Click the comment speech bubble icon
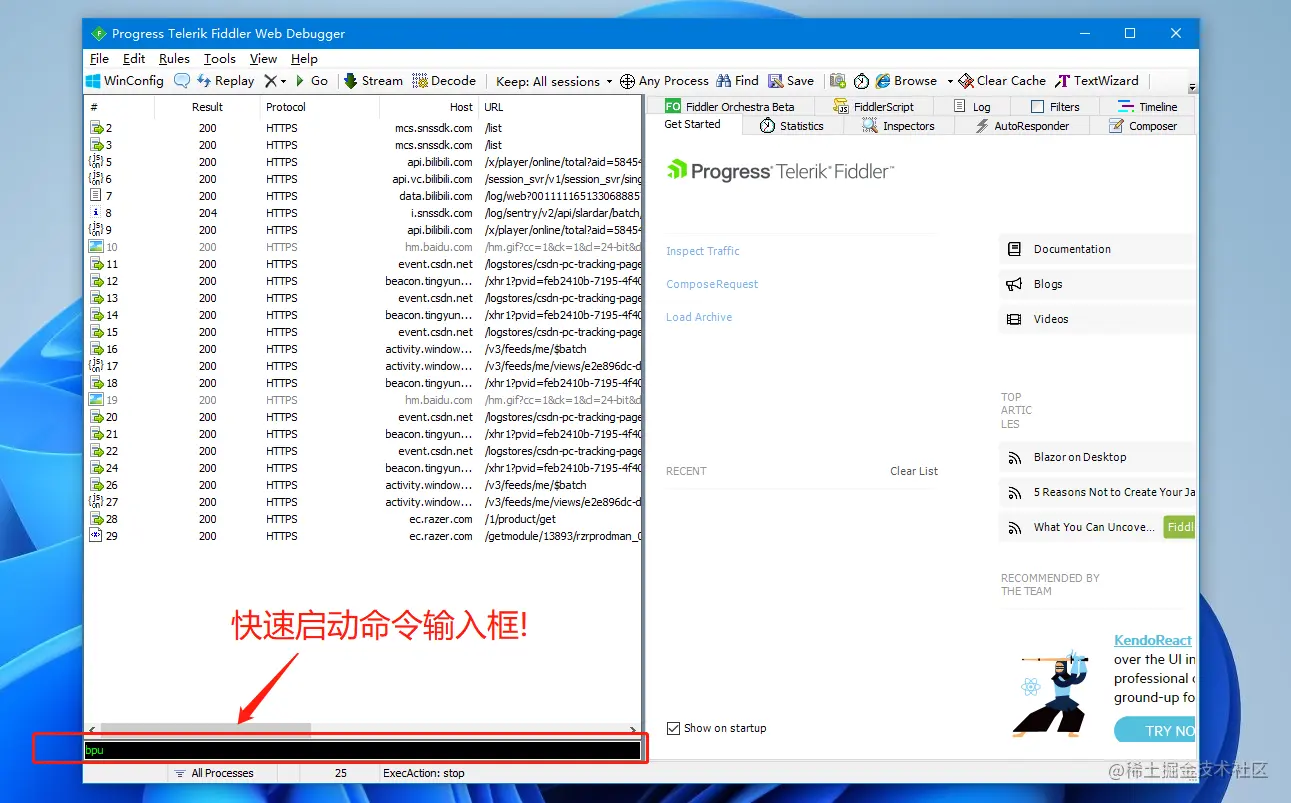 pyautogui.click(x=182, y=81)
